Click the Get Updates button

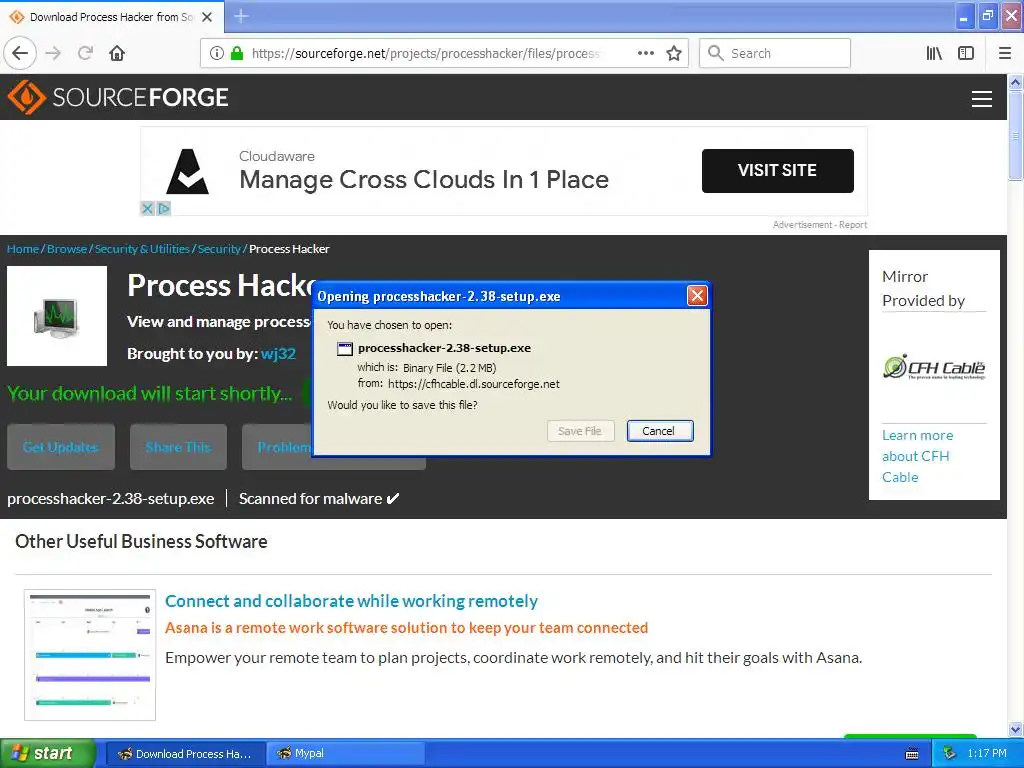coord(61,447)
